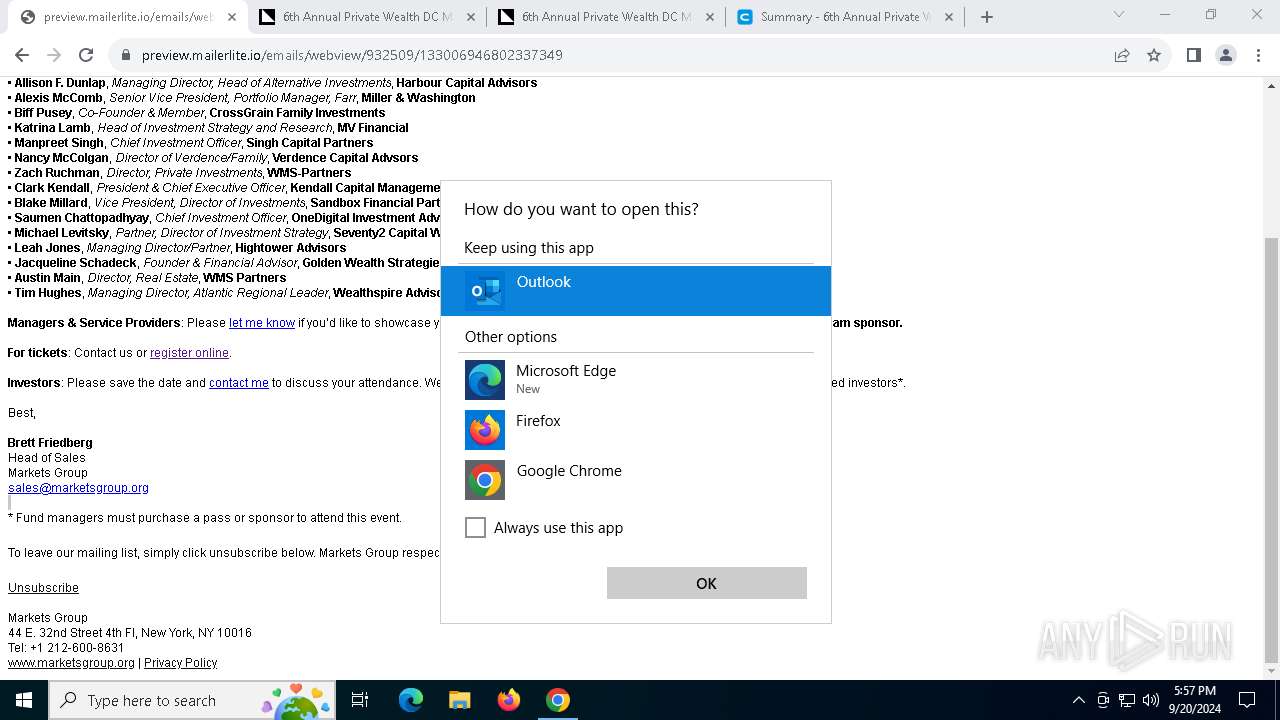Follow the 'let me know' link

[262, 323]
